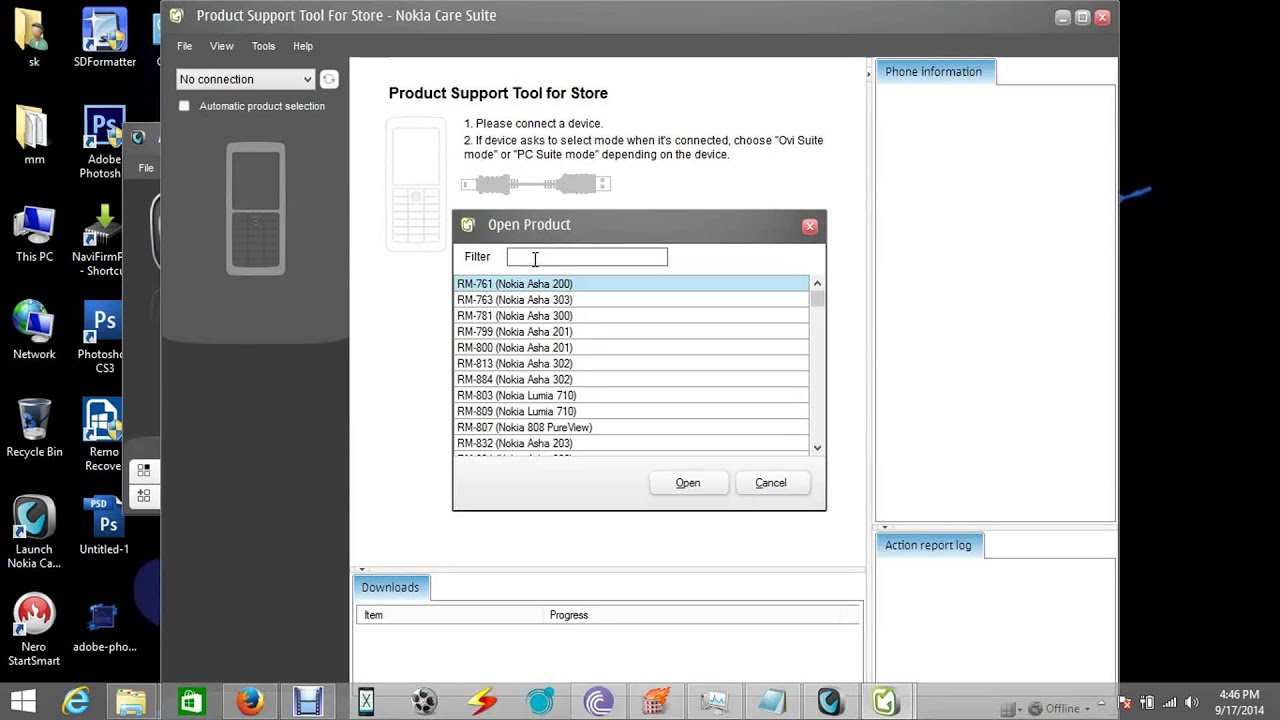Open the adobe-pho... desktop item
1280x720 pixels.
(x=104, y=627)
